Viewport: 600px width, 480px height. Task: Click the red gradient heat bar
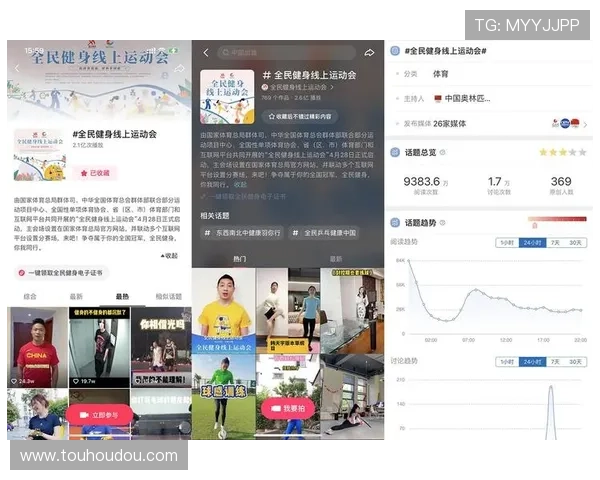click(557, 219)
